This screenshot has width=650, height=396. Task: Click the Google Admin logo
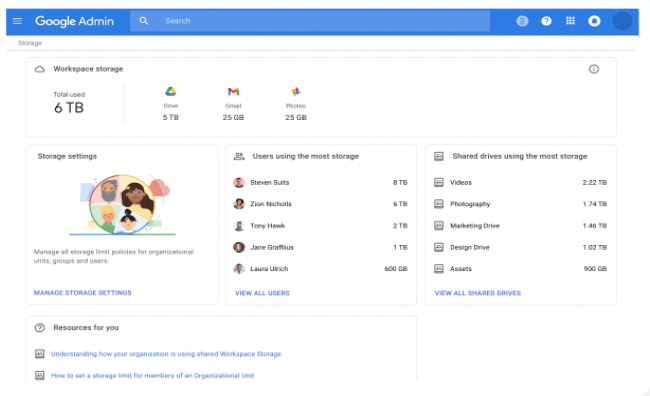tap(74, 21)
